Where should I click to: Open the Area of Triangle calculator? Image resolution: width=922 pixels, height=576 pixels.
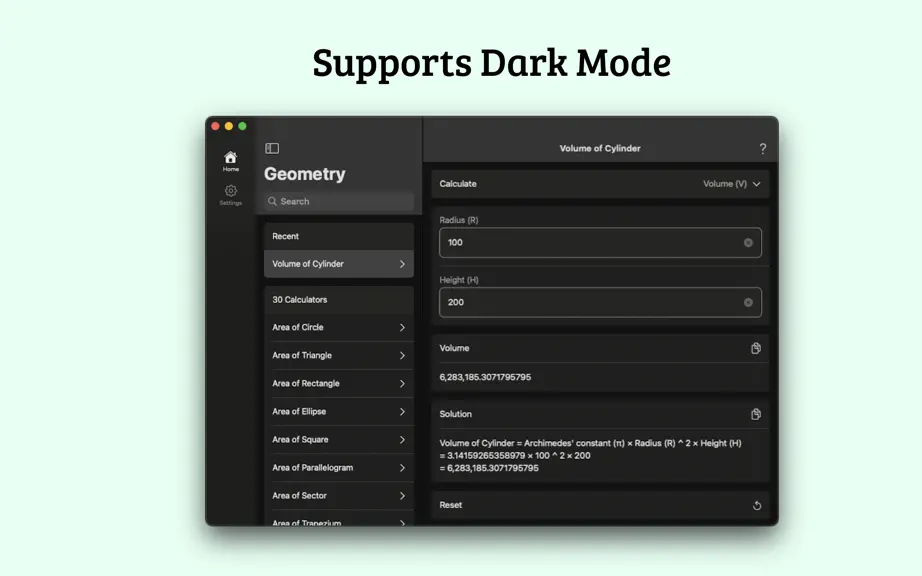[x=339, y=356]
